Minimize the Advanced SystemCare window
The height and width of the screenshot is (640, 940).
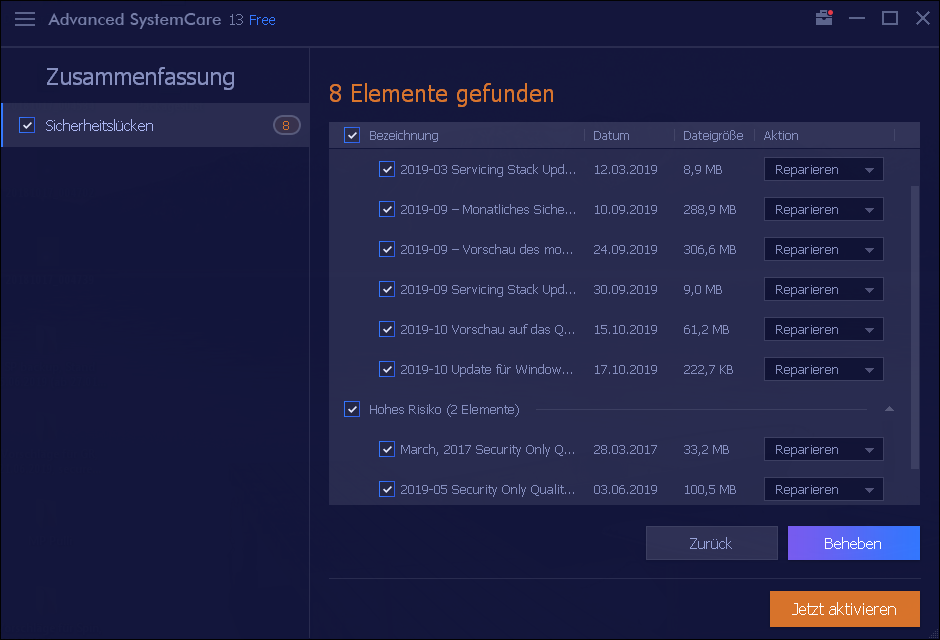click(x=857, y=18)
